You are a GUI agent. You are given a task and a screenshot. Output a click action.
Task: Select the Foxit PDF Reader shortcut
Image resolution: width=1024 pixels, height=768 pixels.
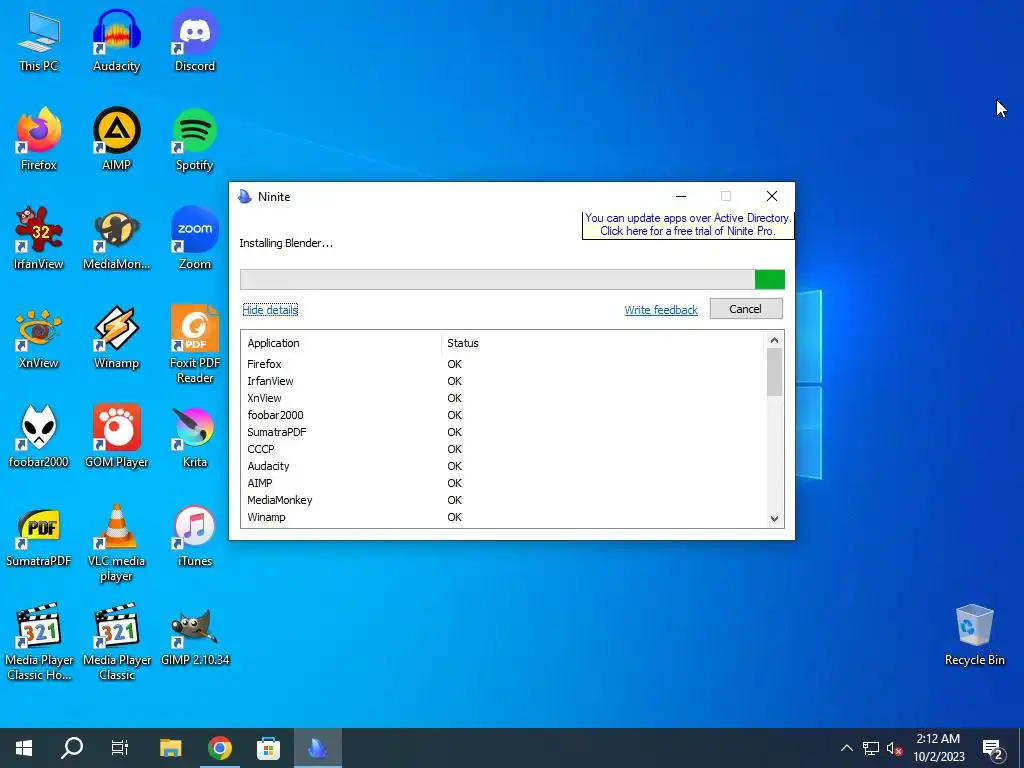195,345
